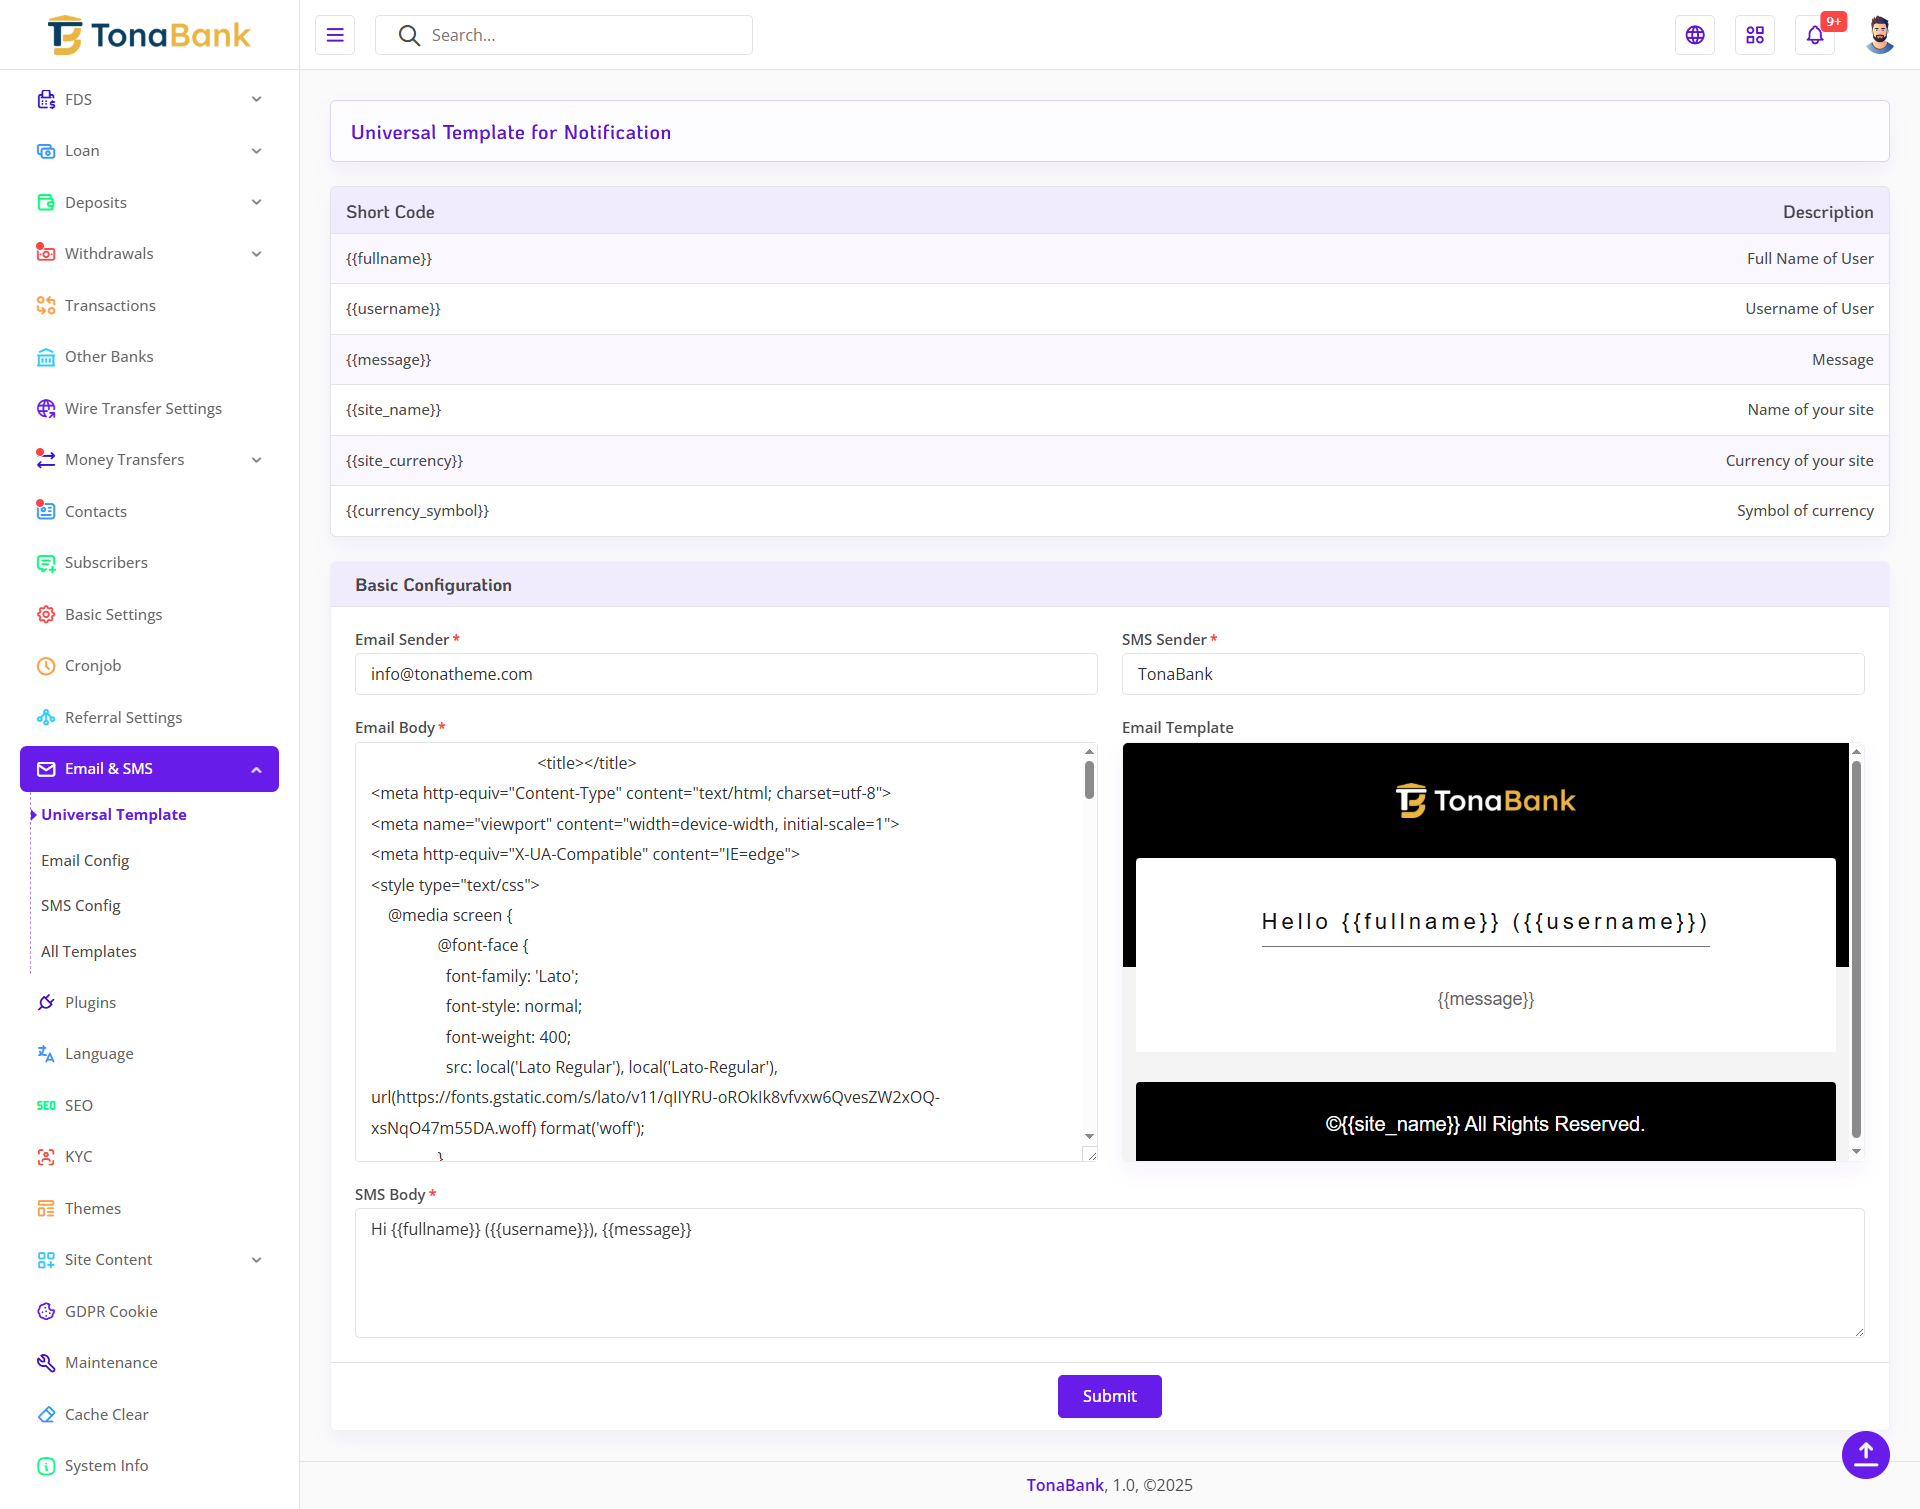Click the scroll-to-top arrow button
1920x1509 pixels.
pyautogui.click(x=1865, y=1454)
